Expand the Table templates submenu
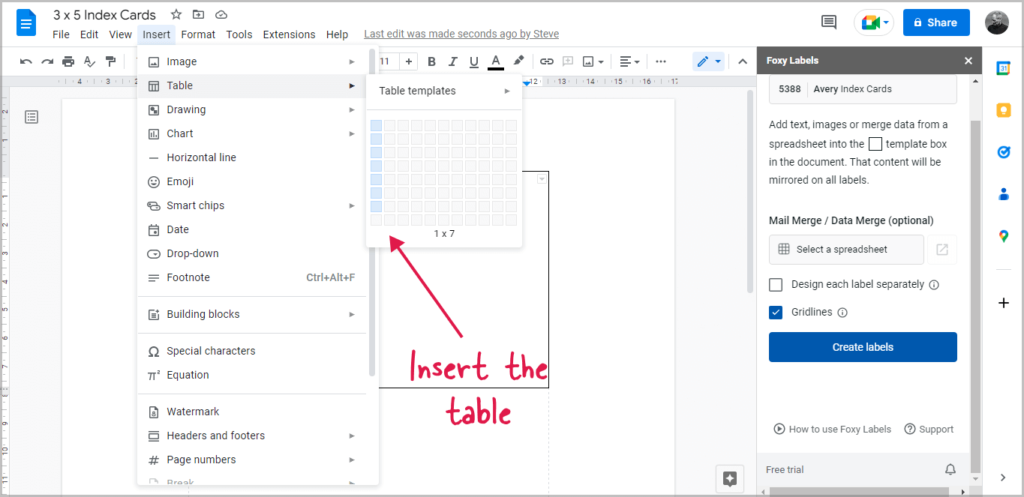Screen dimensions: 1024x497 point(444,91)
